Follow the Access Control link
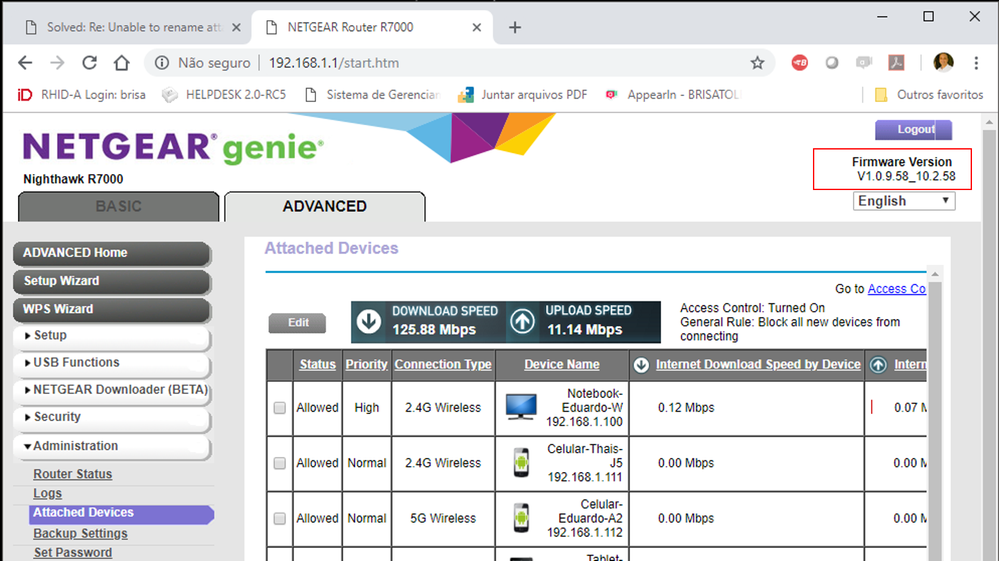 click(x=896, y=288)
